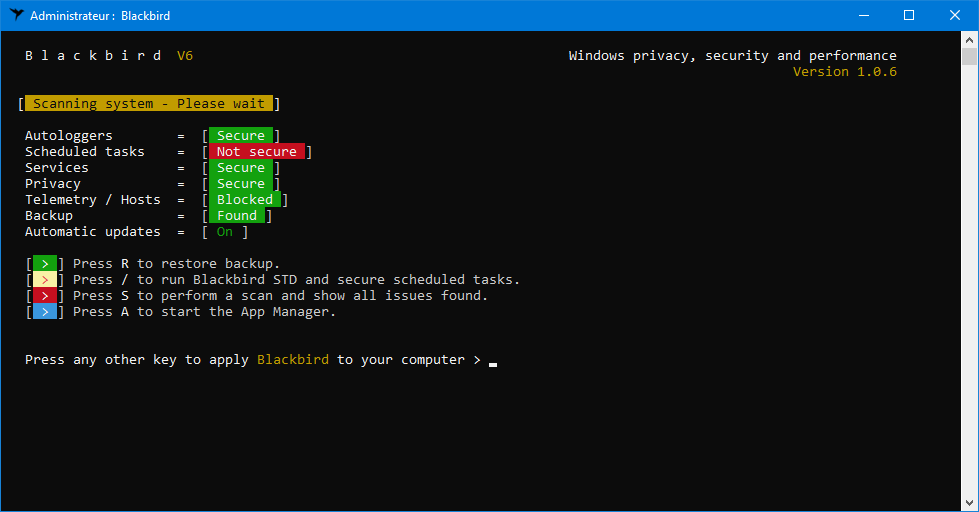The height and width of the screenshot is (512, 979).
Task: Click the Telemetry 'Blocked' status
Action: coord(245,200)
